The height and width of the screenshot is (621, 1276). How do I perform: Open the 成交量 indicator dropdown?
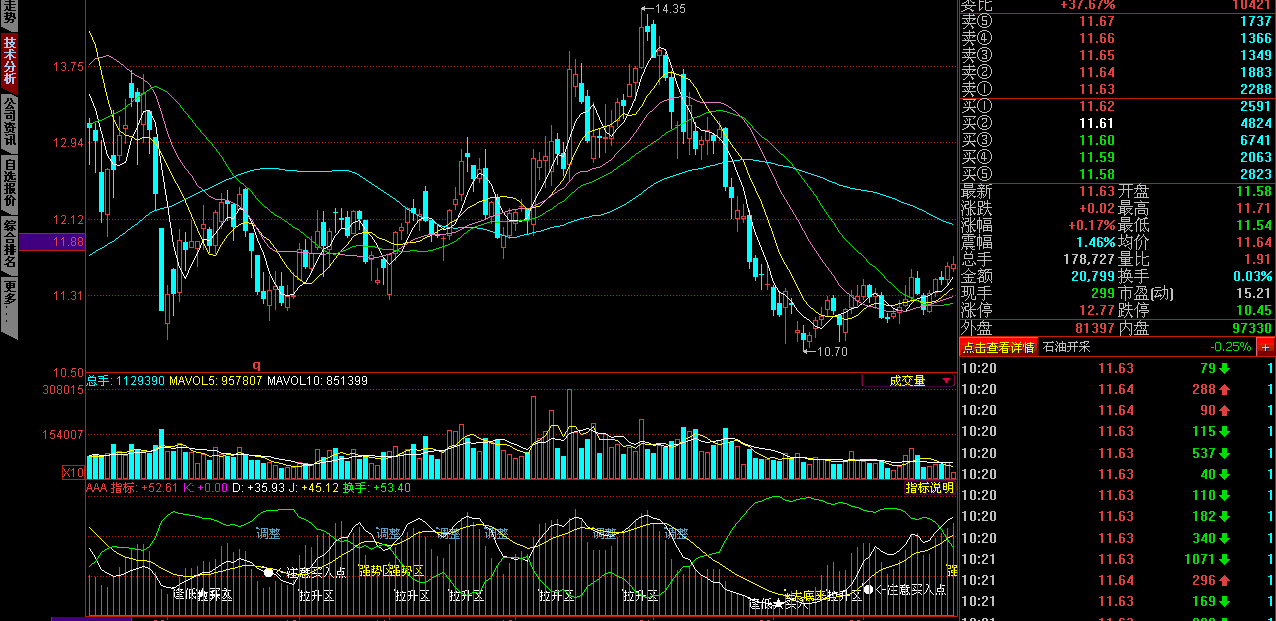[x=908, y=380]
